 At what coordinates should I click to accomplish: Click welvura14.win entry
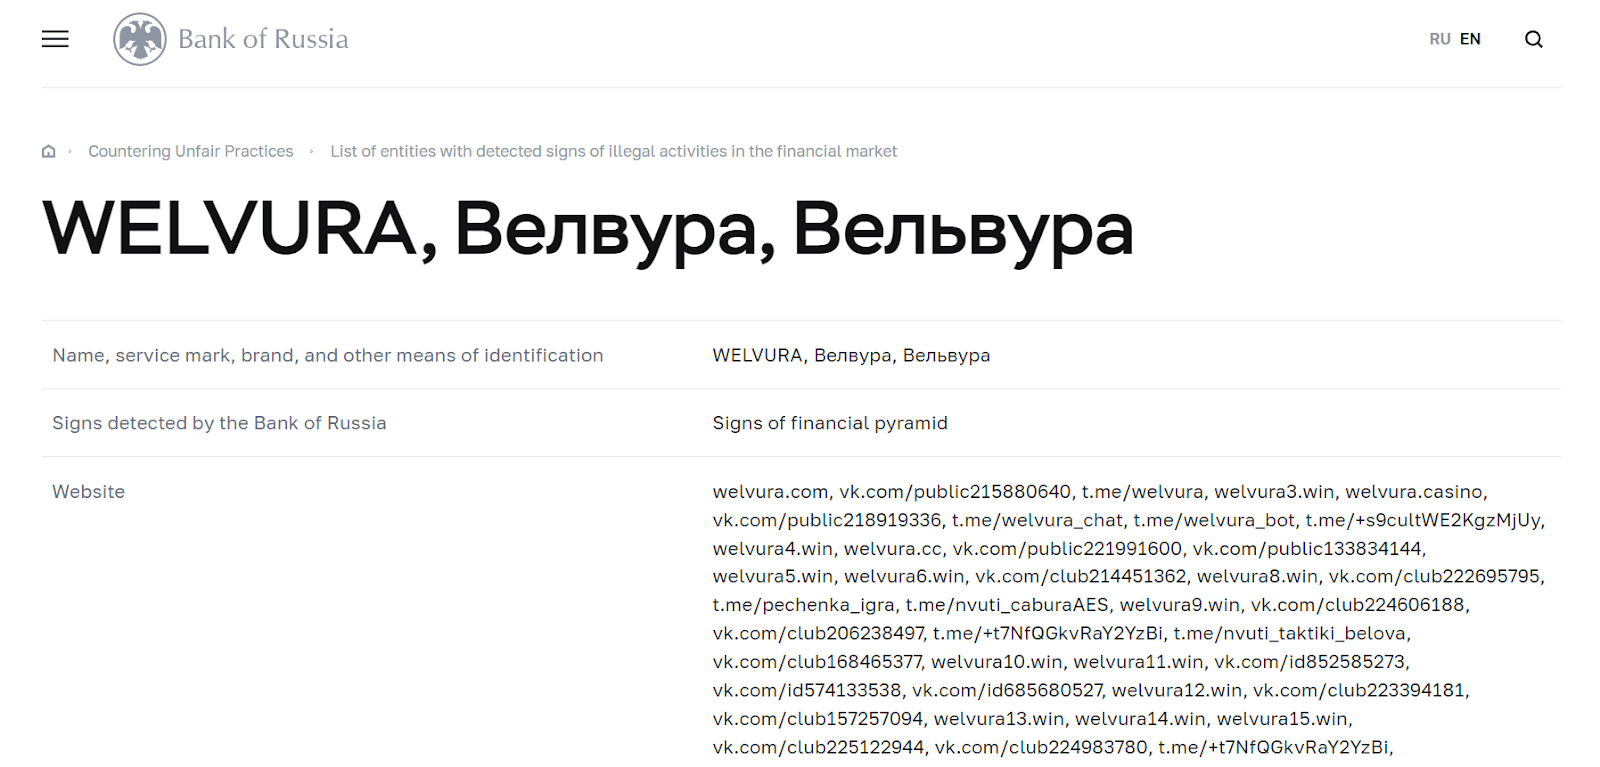[1141, 718]
